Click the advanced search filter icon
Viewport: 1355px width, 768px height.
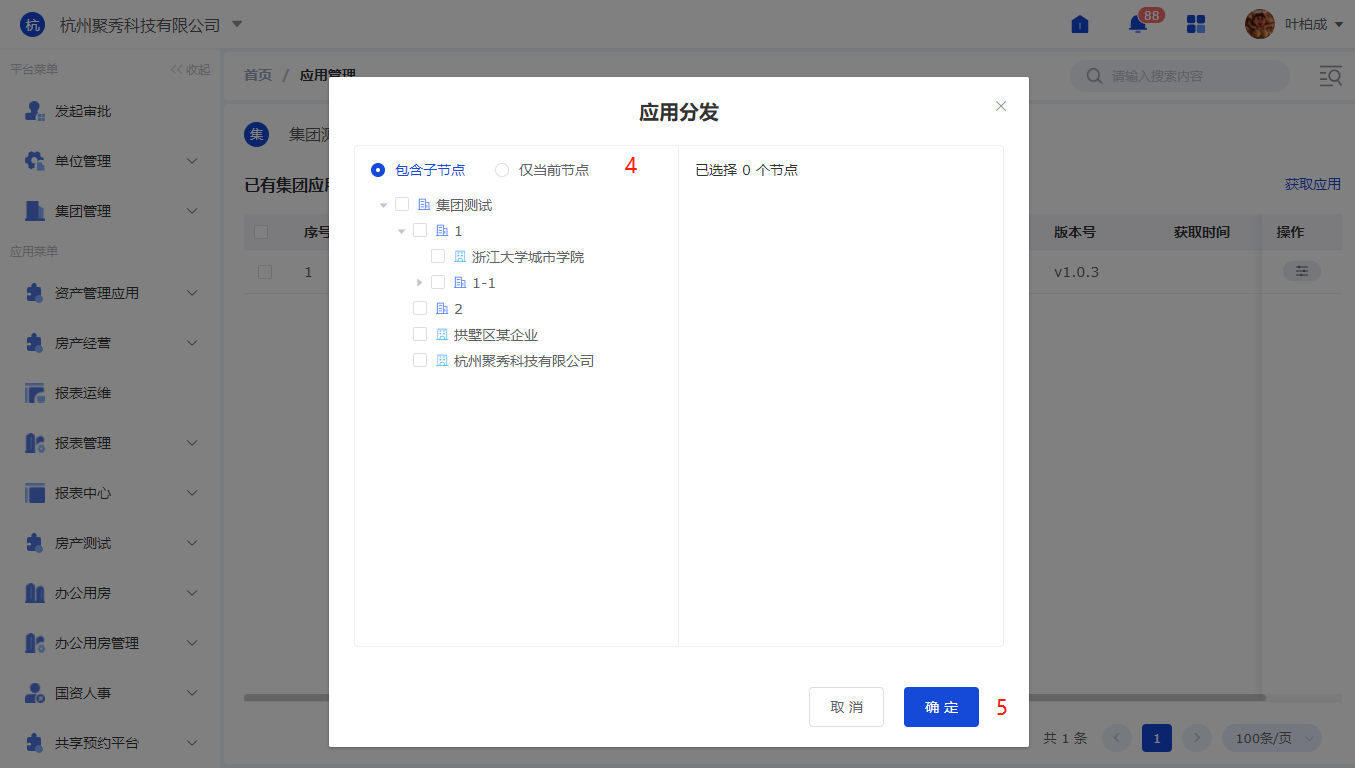1330,76
